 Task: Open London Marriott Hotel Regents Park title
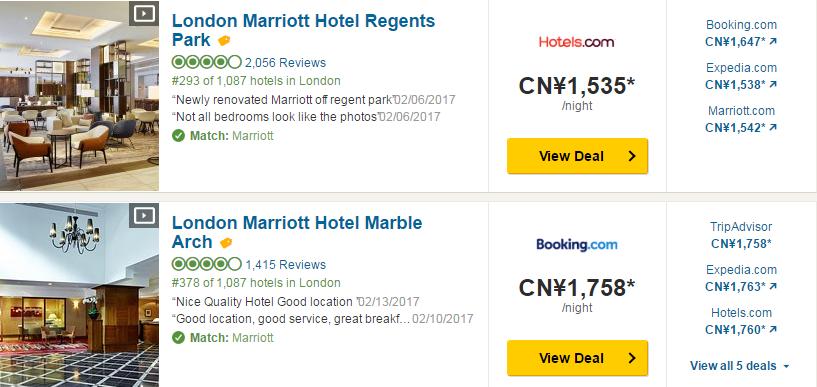click(x=303, y=30)
